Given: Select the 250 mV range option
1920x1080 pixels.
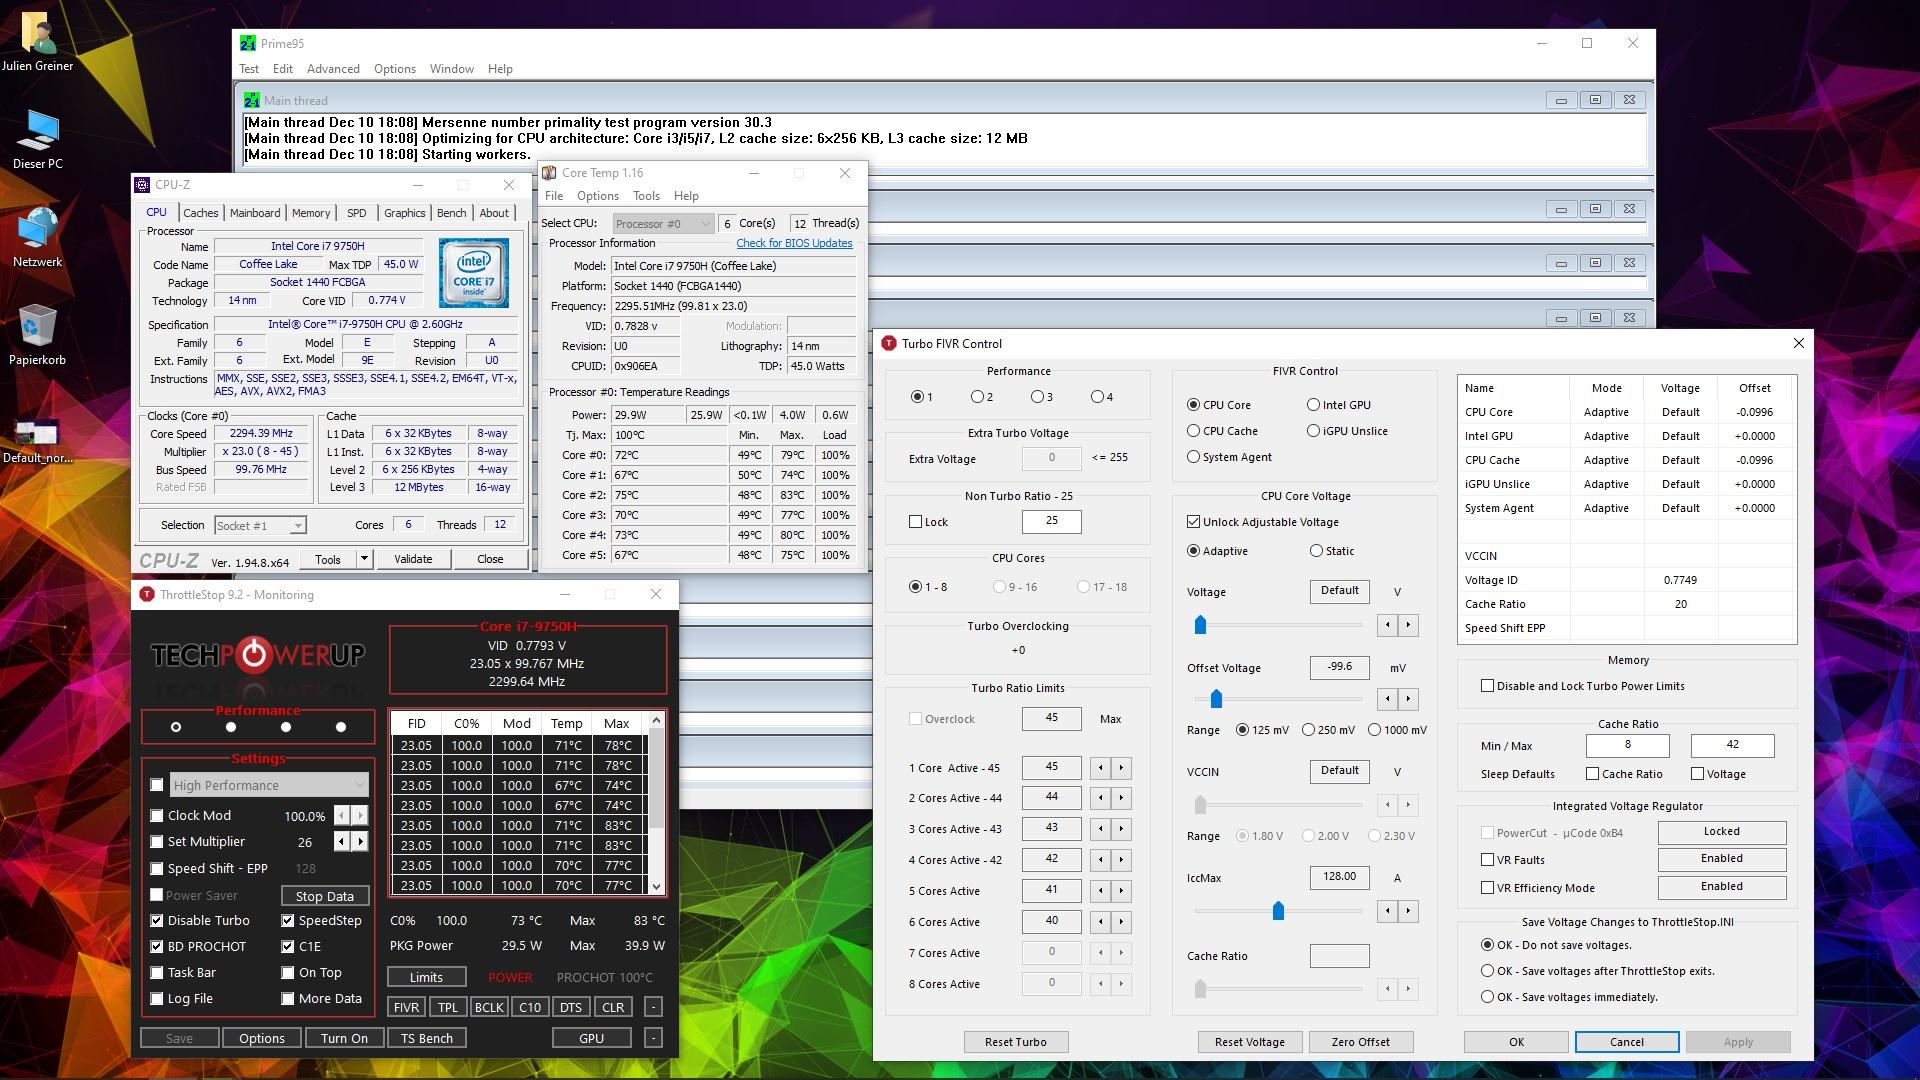Looking at the screenshot, I should click(1308, 730).
